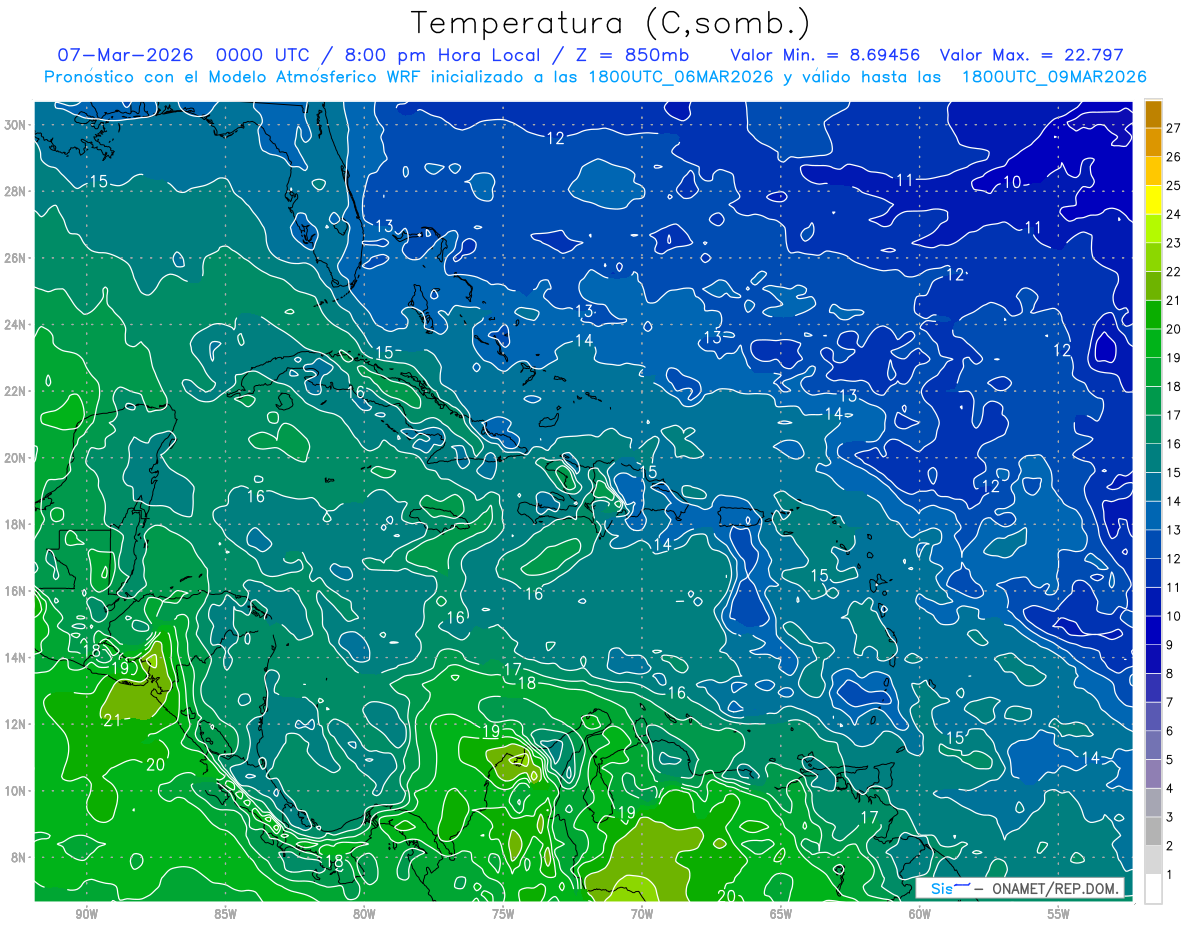Viewport: 1200px width, 927px height.
Task: Click the "Valor Min. = 8.69456" value
Action: [x=826, y=55]
